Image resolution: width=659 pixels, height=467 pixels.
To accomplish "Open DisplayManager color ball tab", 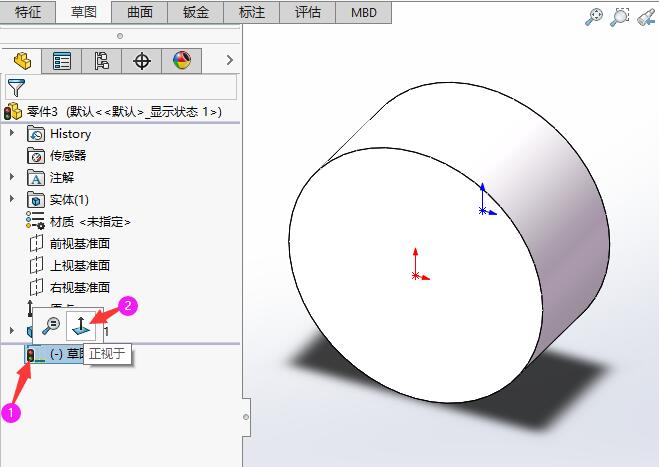I will [x=182, y=61].
